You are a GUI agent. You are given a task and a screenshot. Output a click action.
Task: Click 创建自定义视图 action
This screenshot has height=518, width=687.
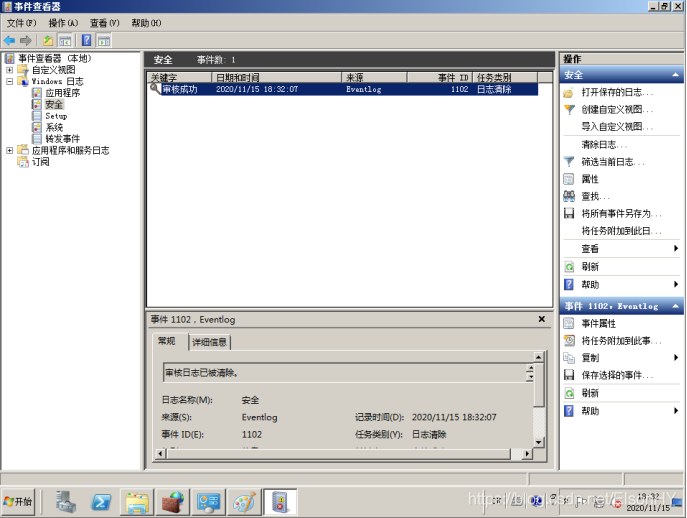617,110
